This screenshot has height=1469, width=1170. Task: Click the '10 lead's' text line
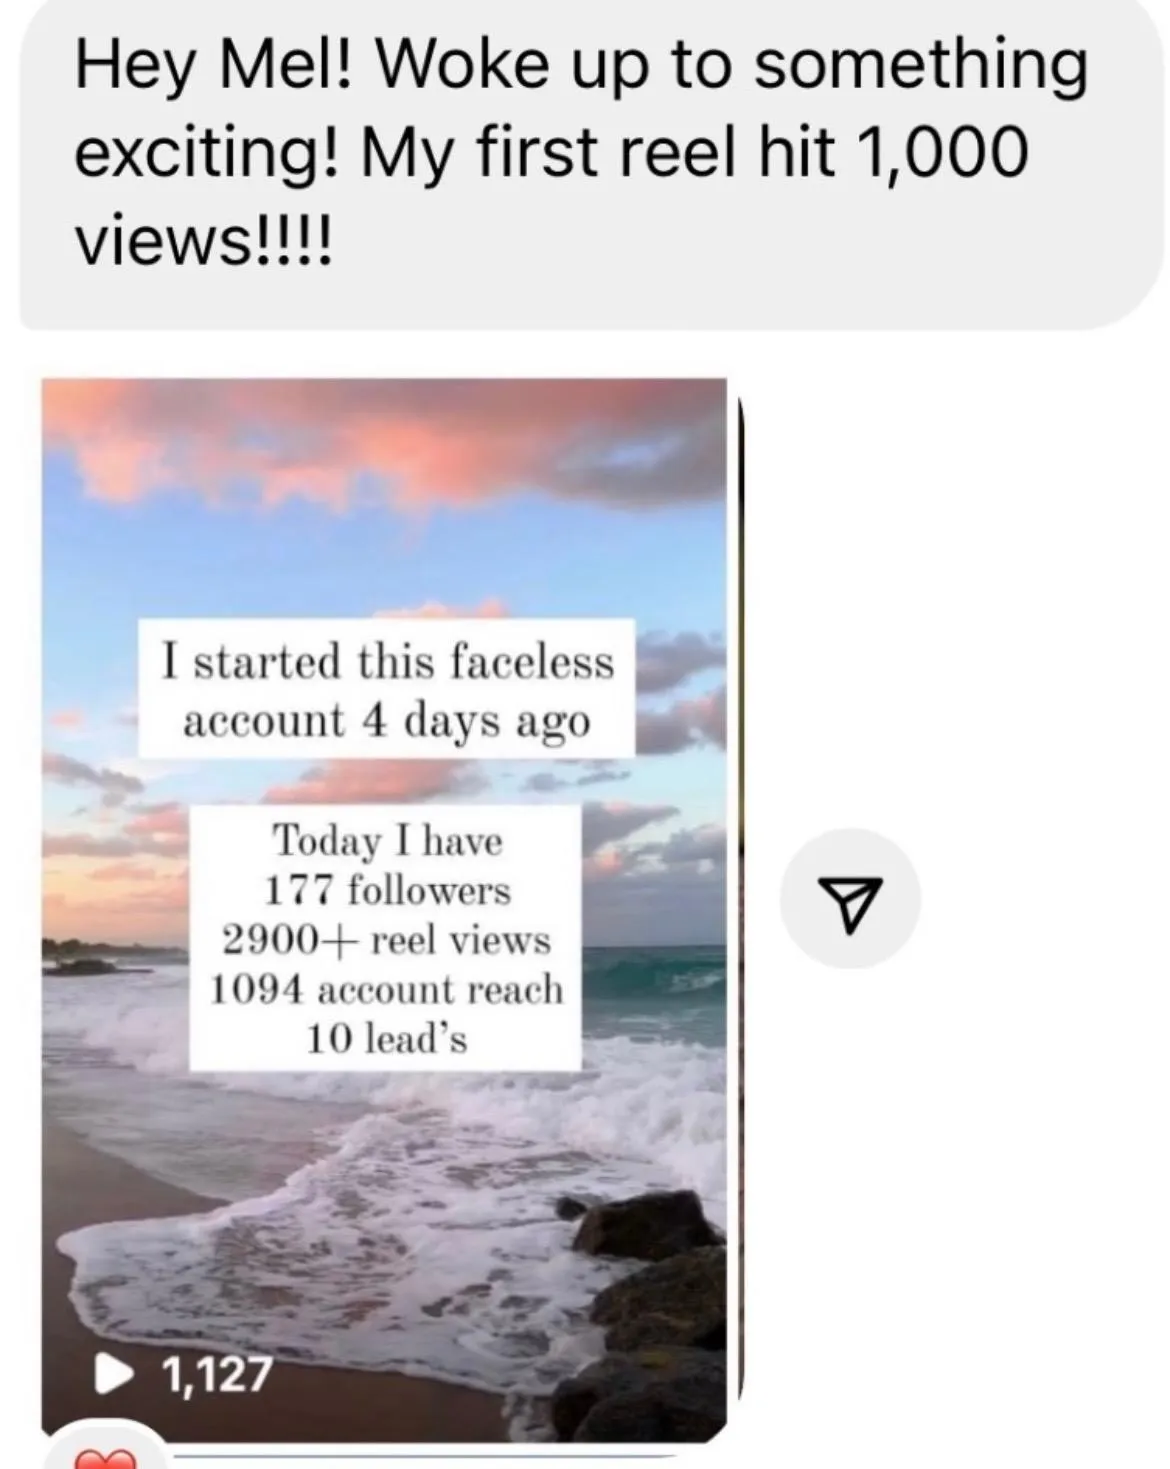coord(386,1039)
